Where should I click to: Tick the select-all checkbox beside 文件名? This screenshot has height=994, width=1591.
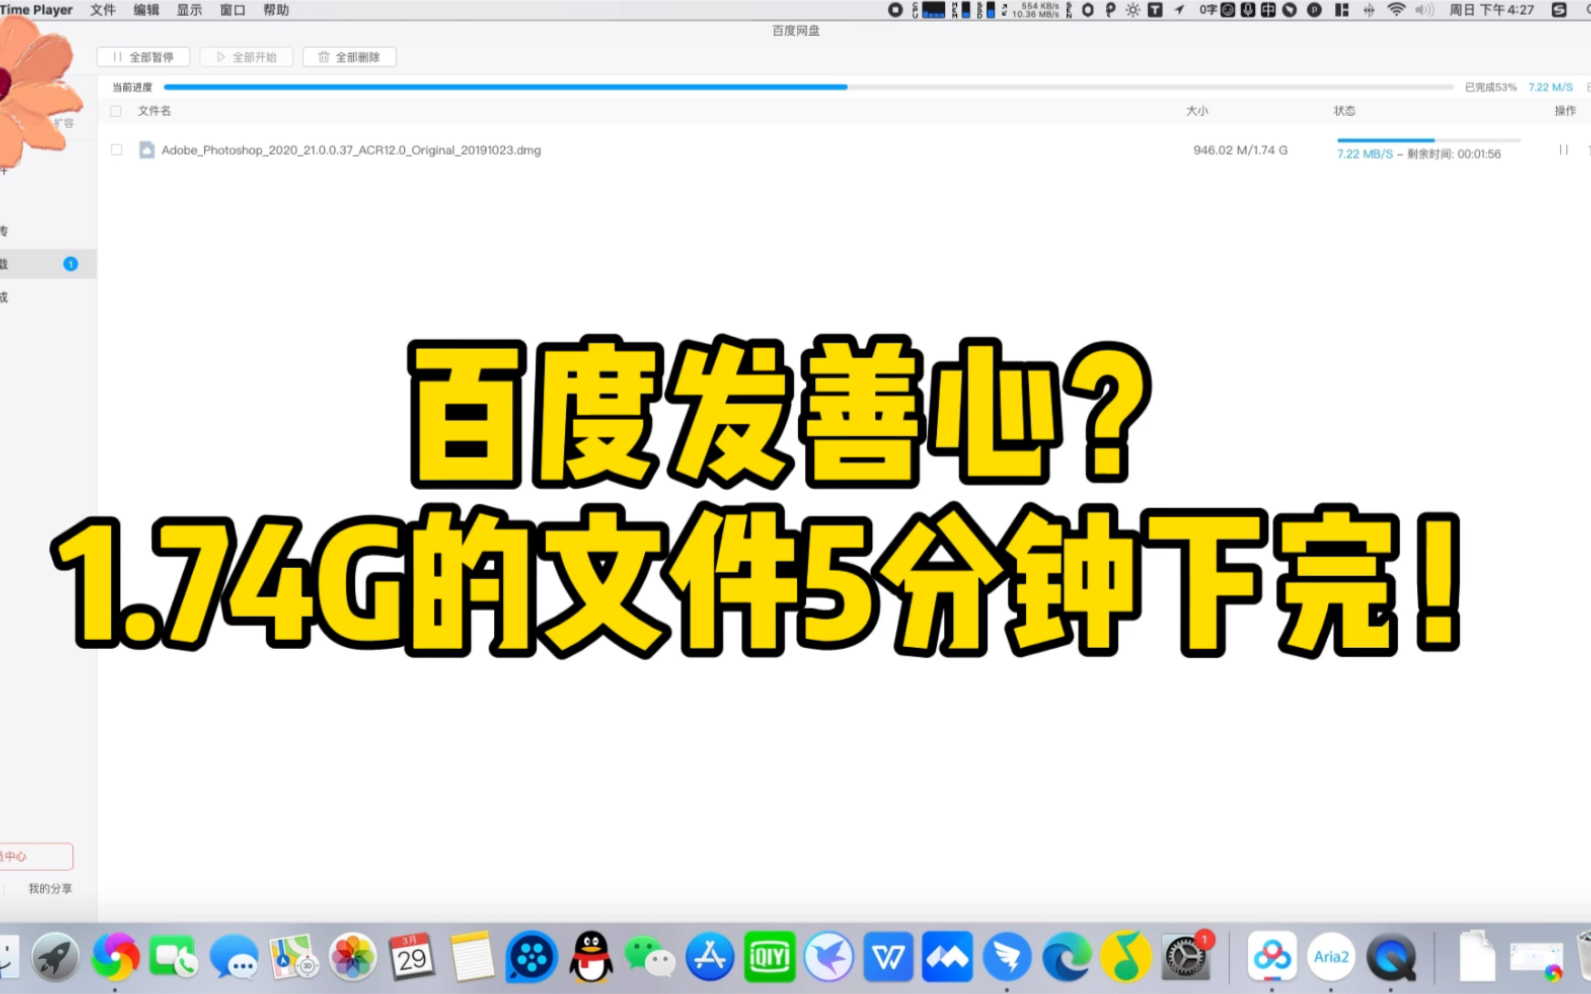point(117,111)
